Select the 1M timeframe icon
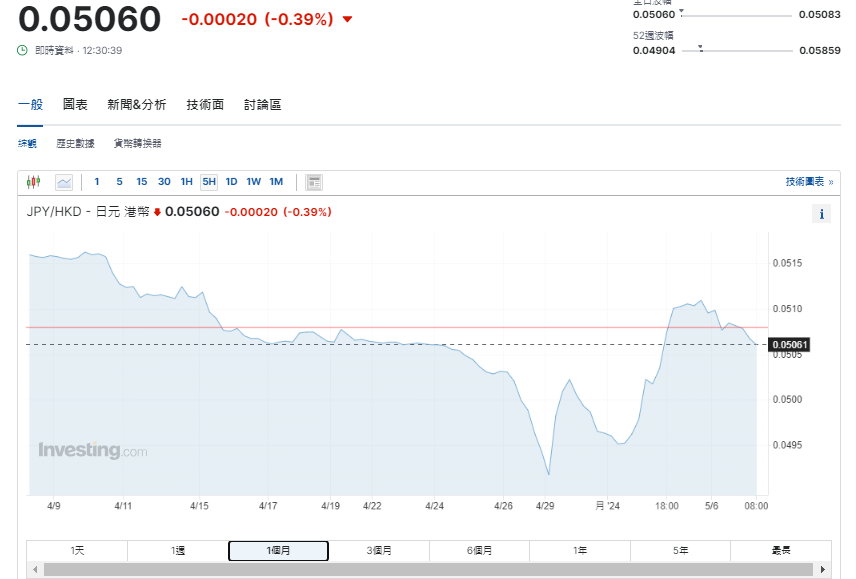 (276, 182)
